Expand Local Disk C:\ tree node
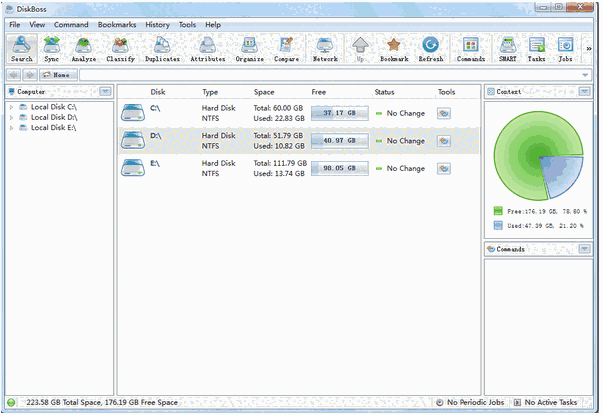Screen dimensions: 603x415 pyautogui.click(x=12, y=107)
